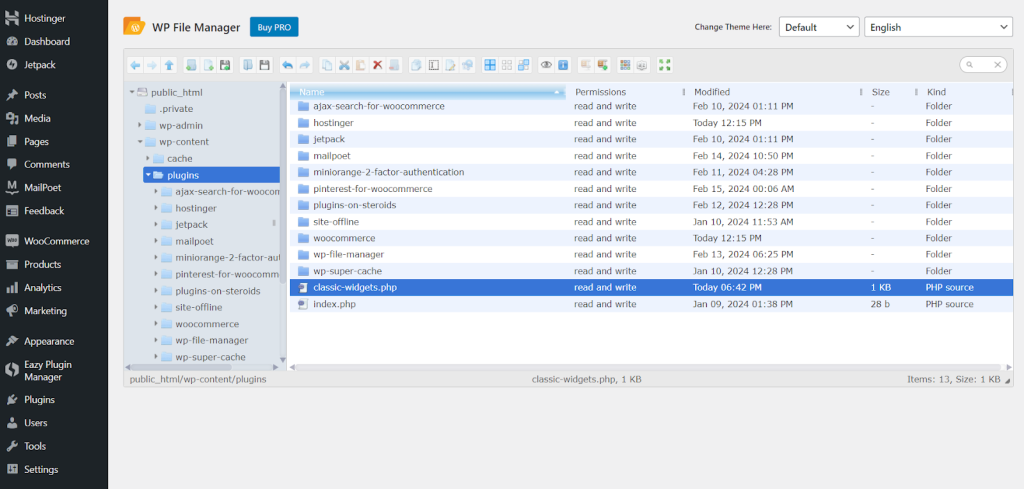Toggle fullscreen mode of file manager
This screenshot has width=1024, height=489.
pyautogui.click(x=665, y=65)
